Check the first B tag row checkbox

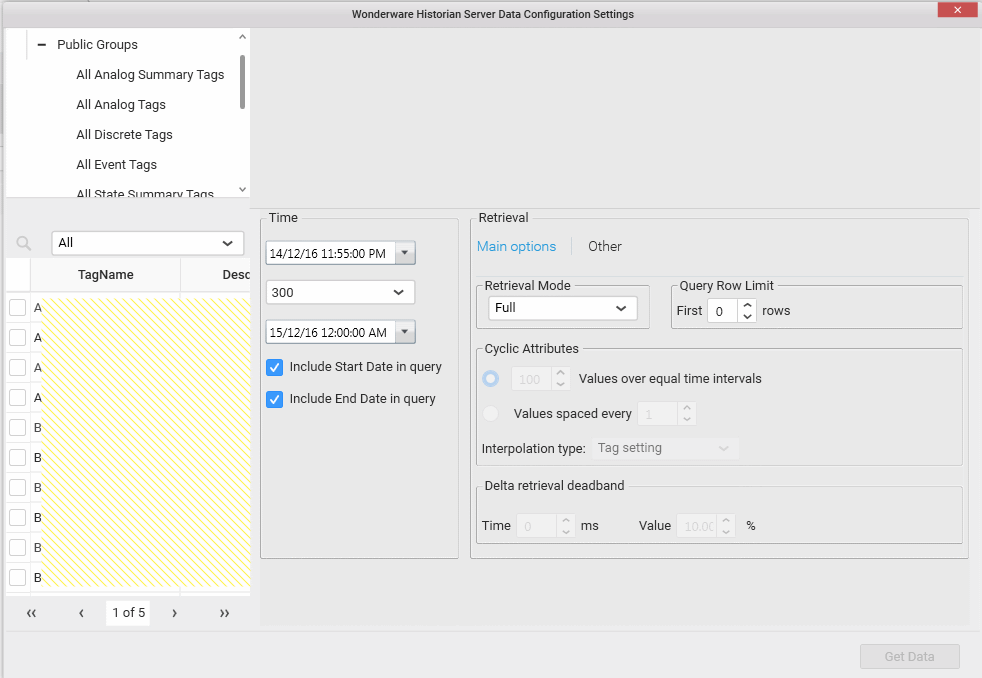18,428
